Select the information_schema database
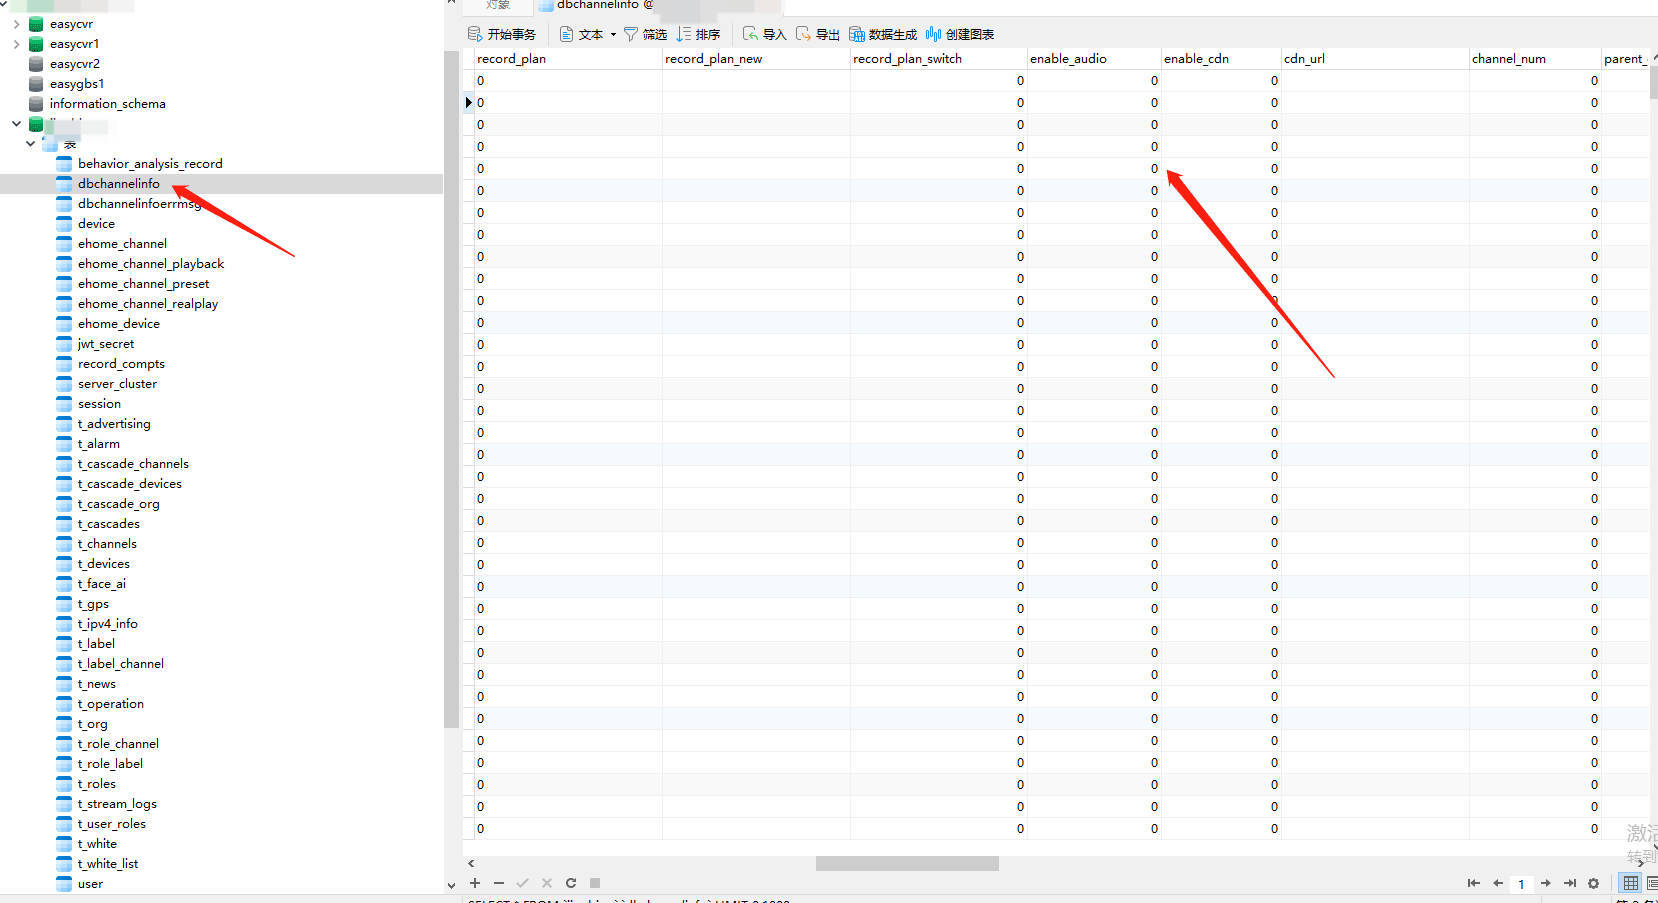Image resolution: width=1658 pixels, height=903 pixels. tap(108, 104)
